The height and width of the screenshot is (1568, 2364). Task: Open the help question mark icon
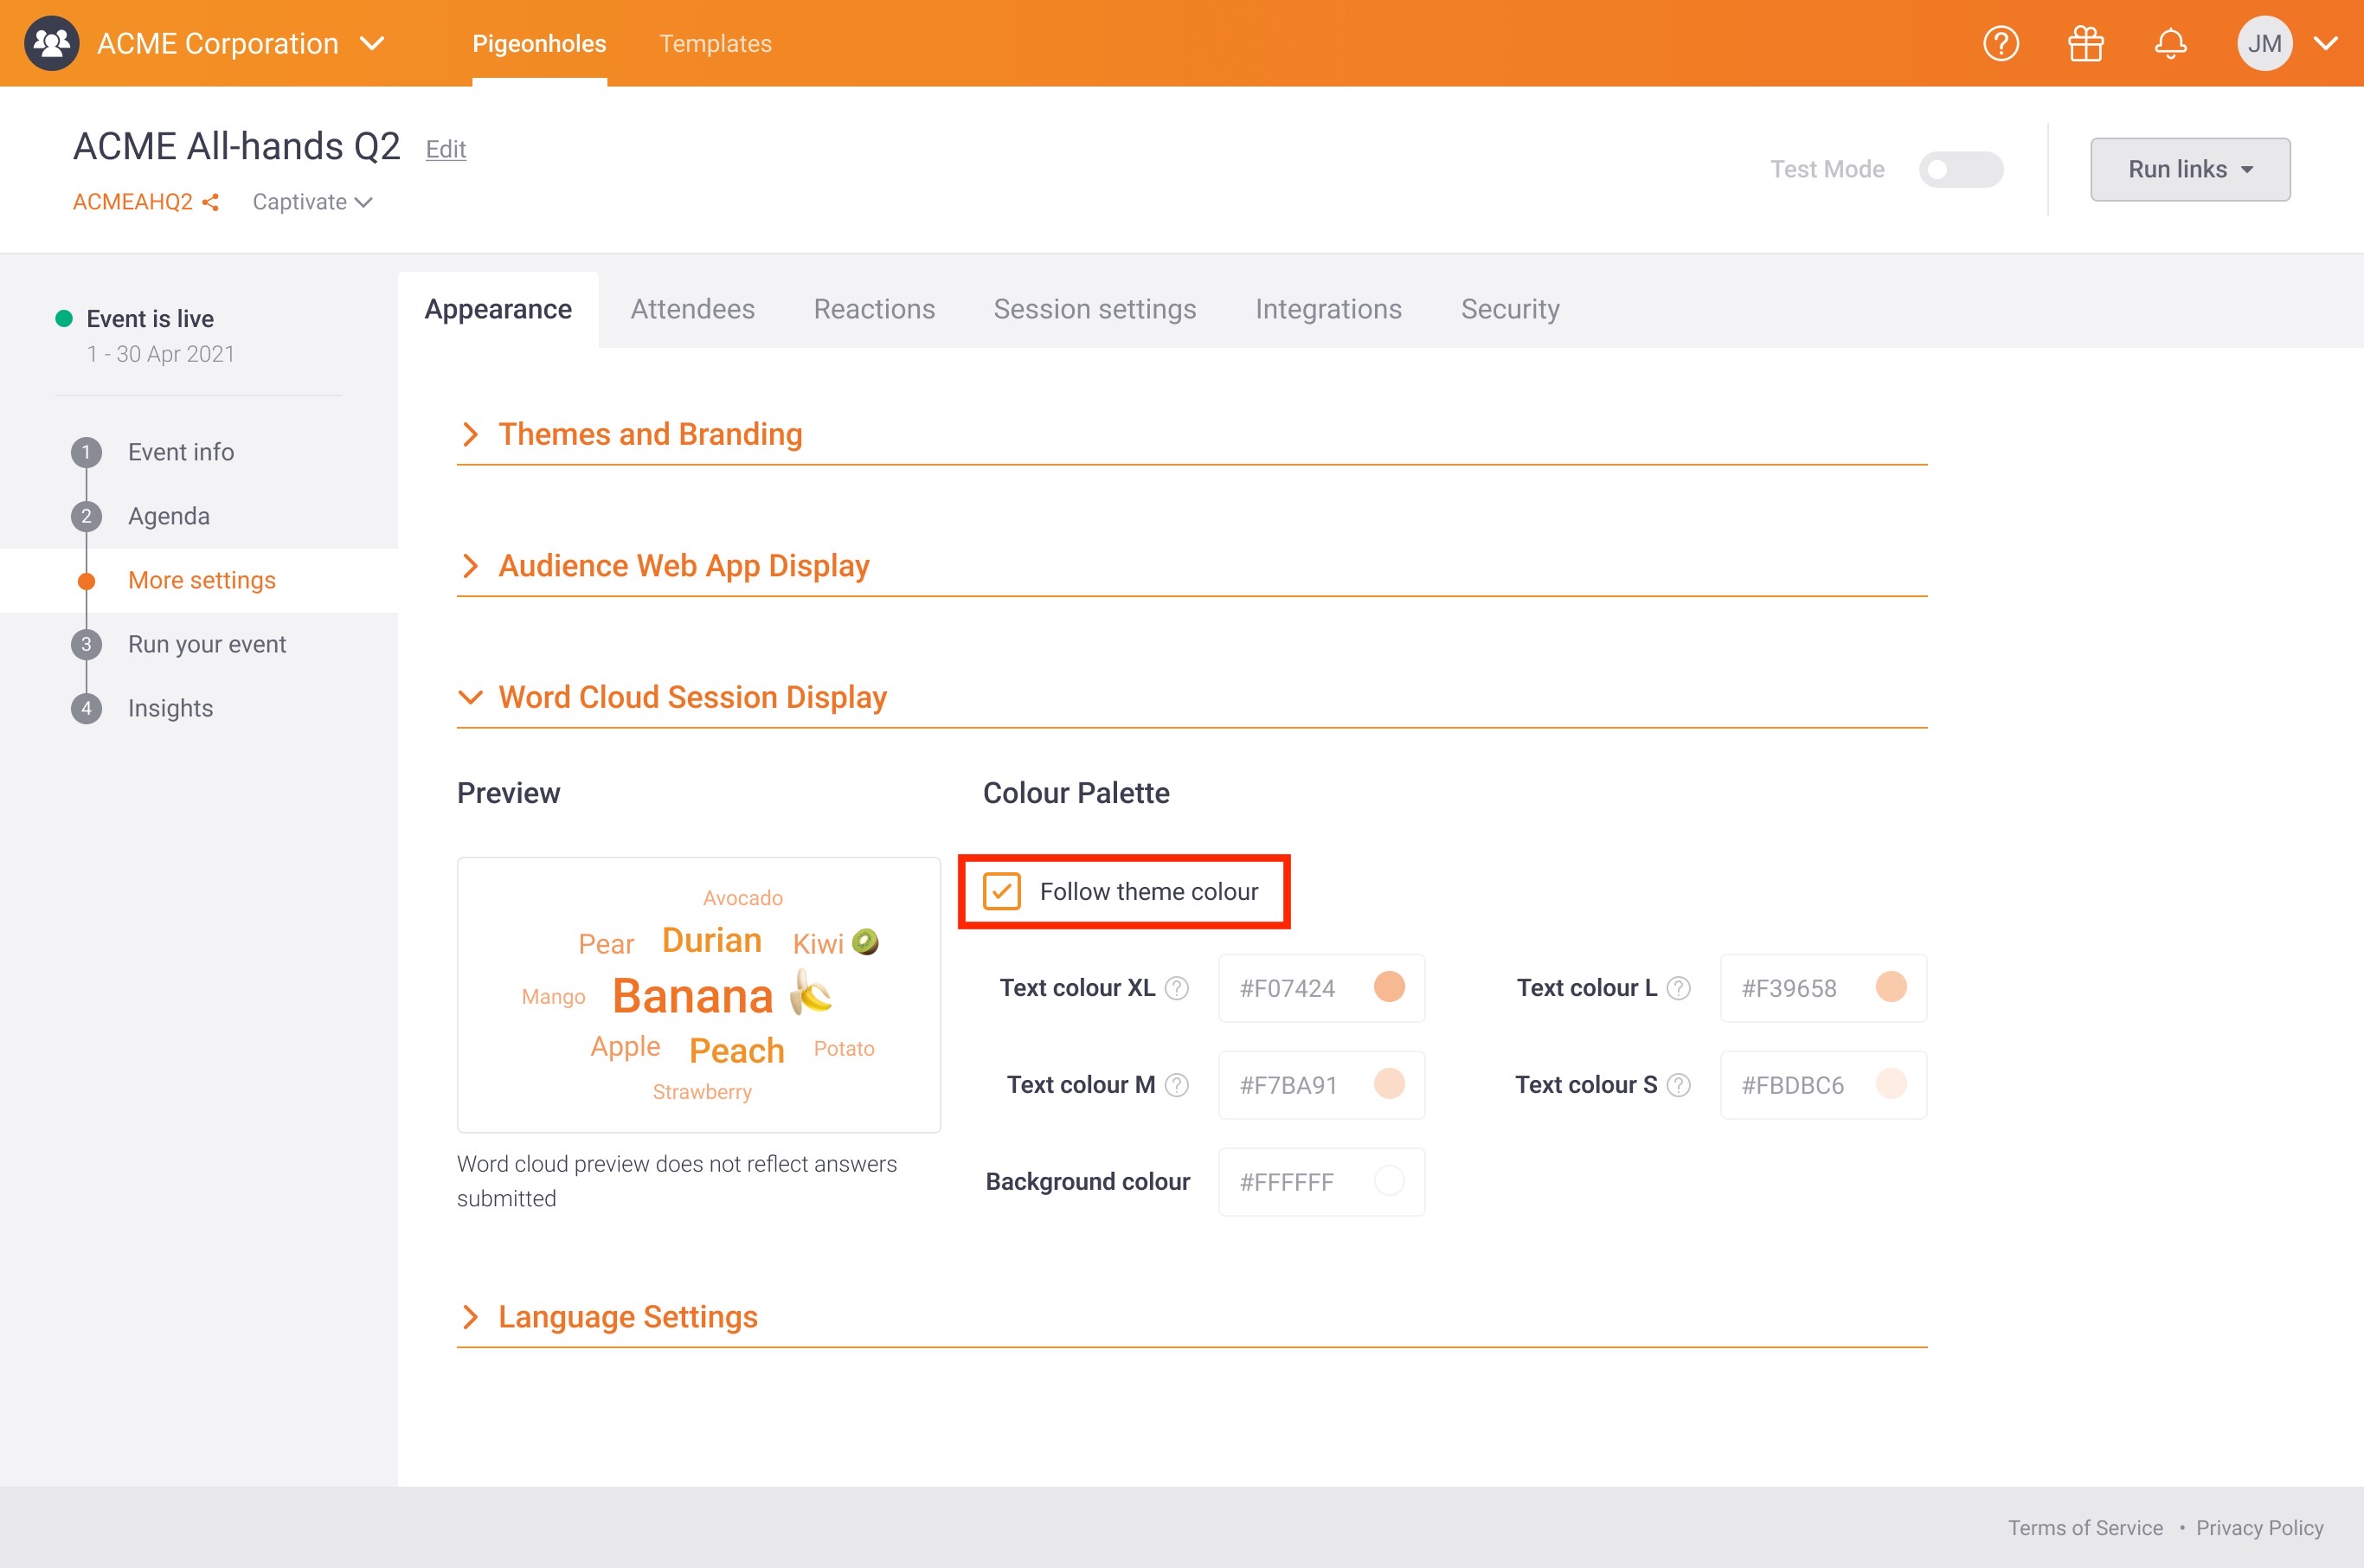[2000, 43]
